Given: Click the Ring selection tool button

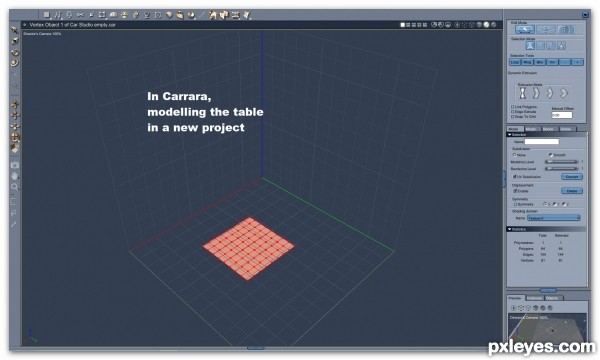Looking at the screenshot, I should (x=527, y=62).
